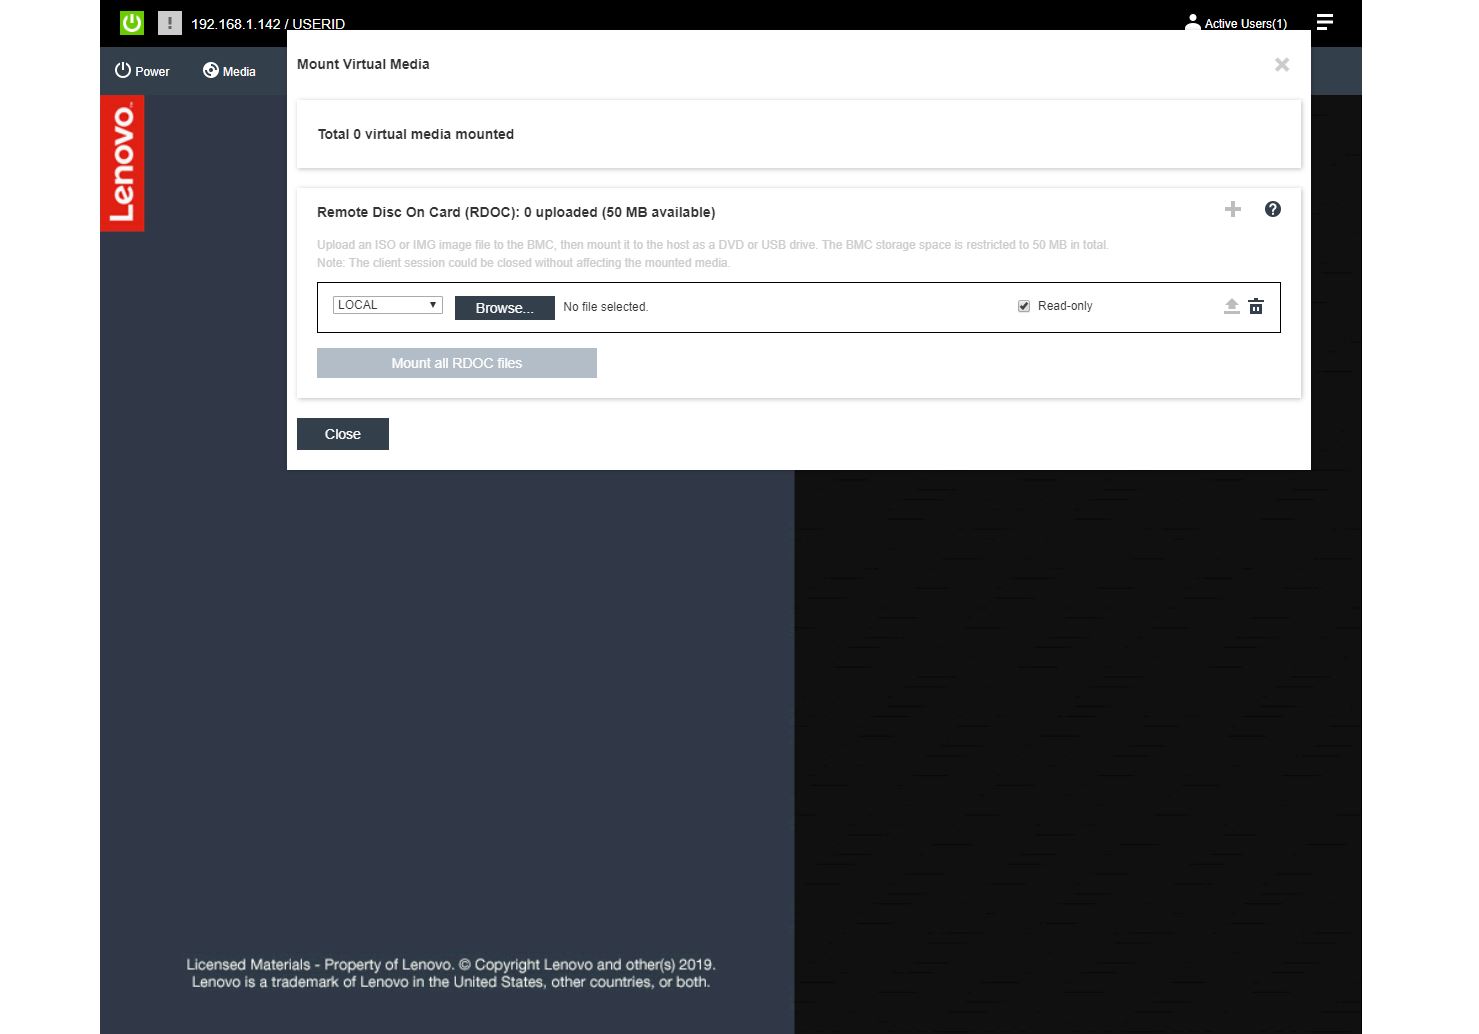Click the gray alert exclamation icon
The width and height of the screenshot is (1479, 1034).
point(170,22)
